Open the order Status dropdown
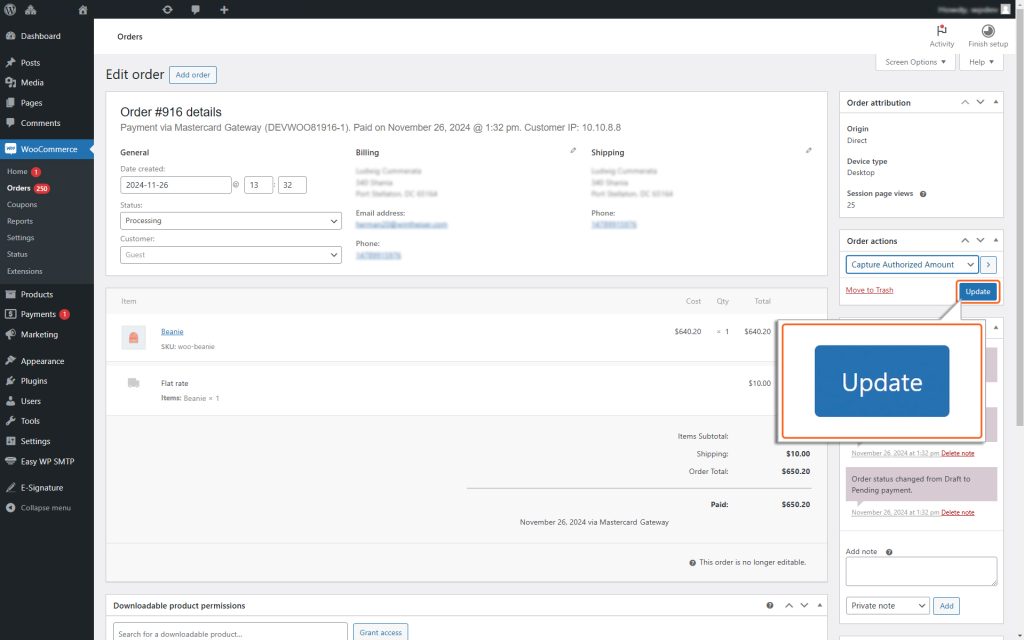This screenshot has width=1024, height=640. [231, 221]
